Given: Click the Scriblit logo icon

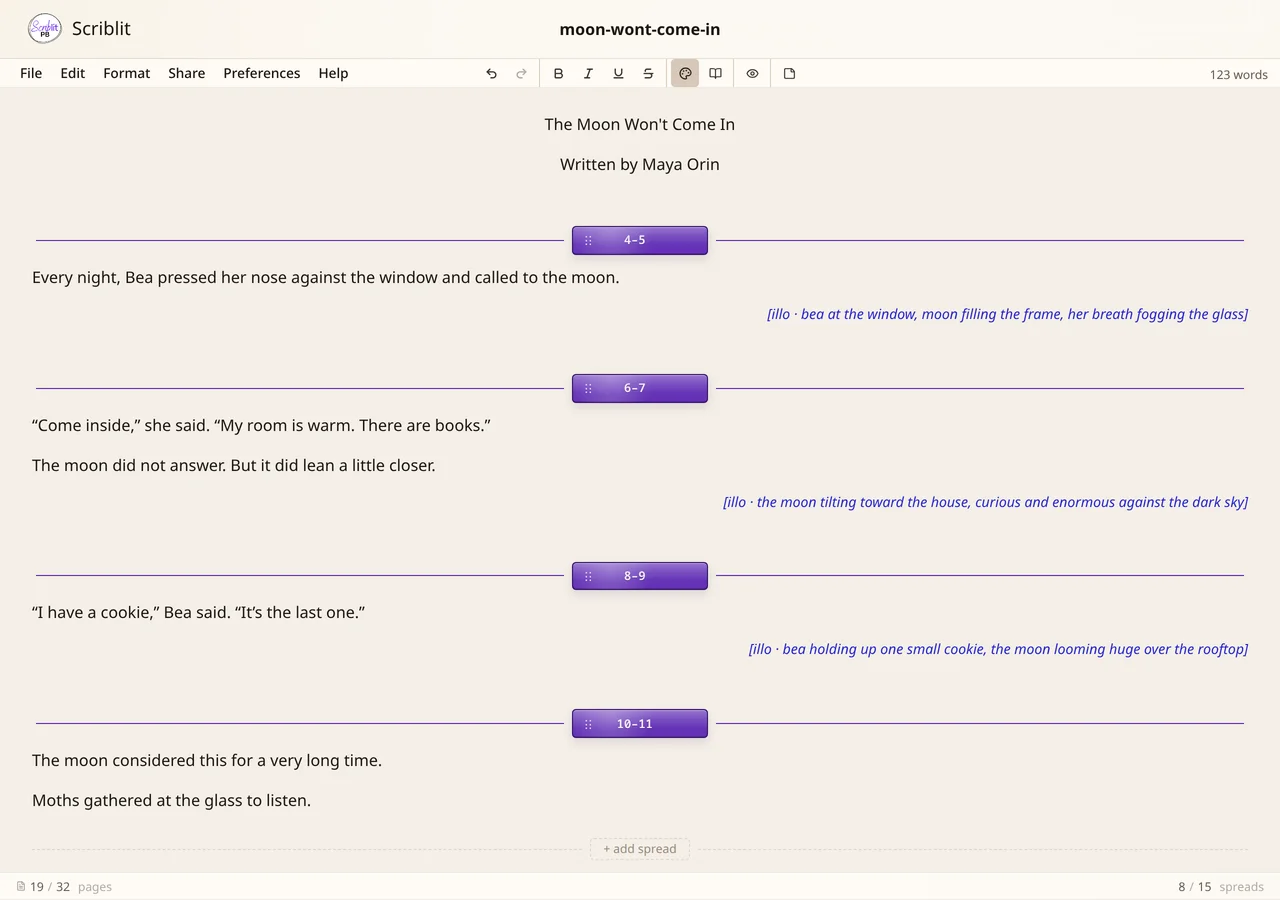Looking at the screenshot, I should point(45,29).
